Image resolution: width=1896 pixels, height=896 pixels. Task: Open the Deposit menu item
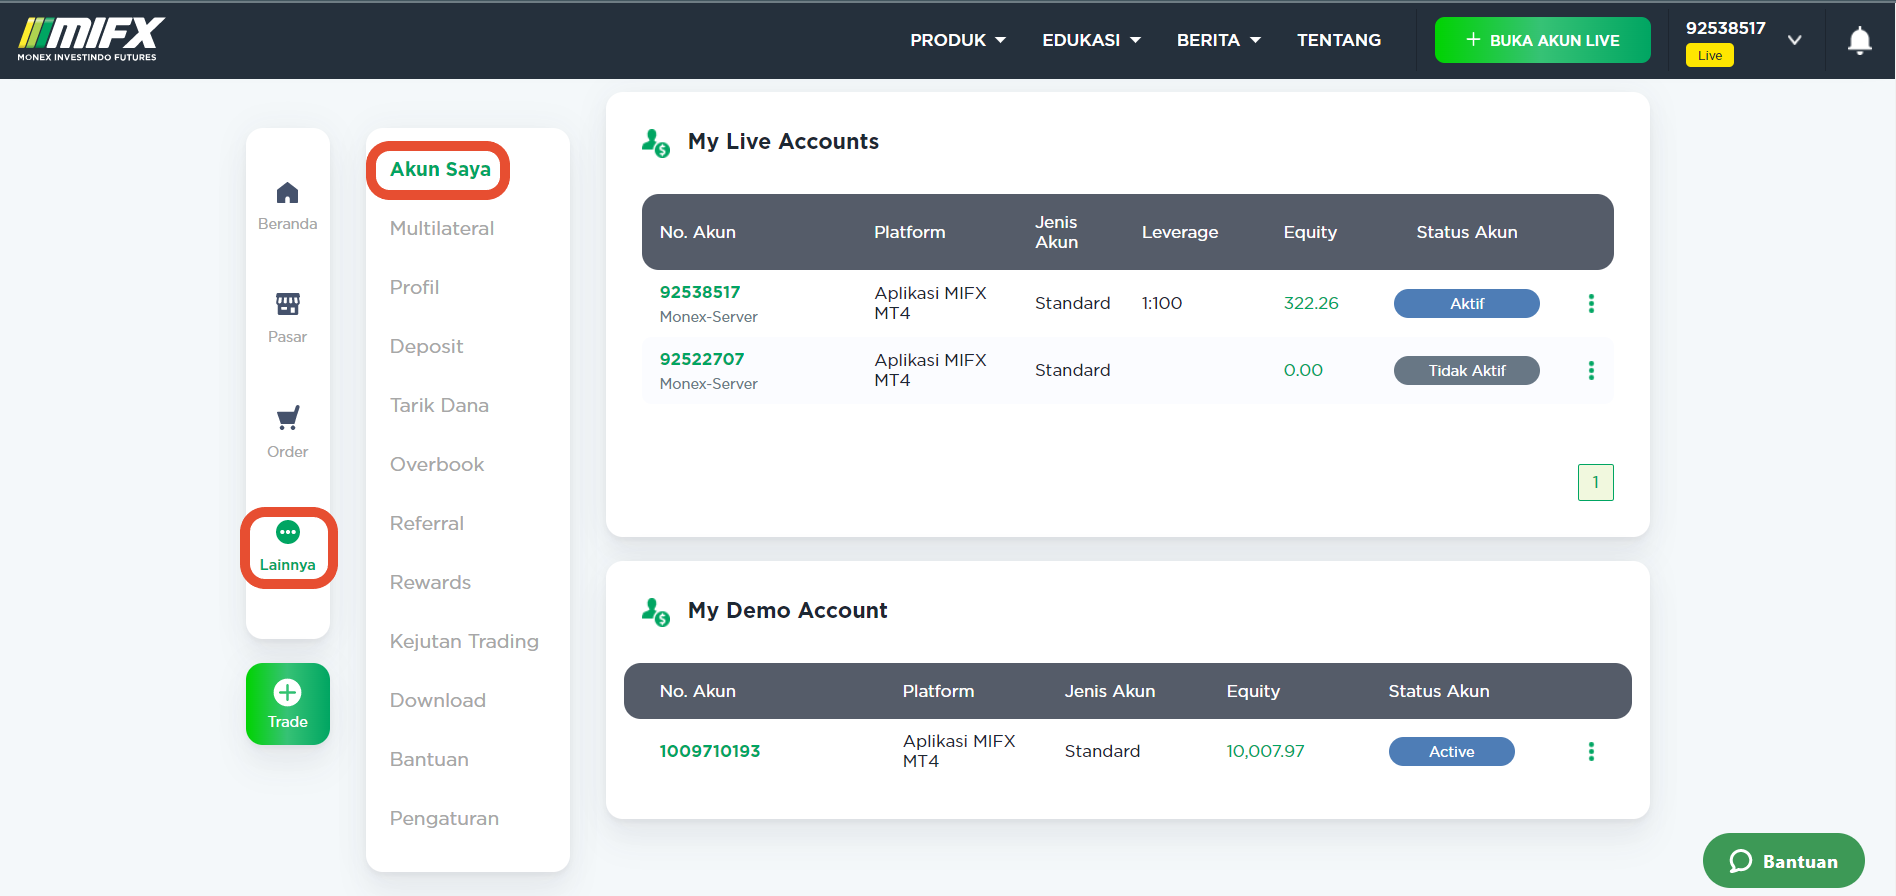pos(427,346)
